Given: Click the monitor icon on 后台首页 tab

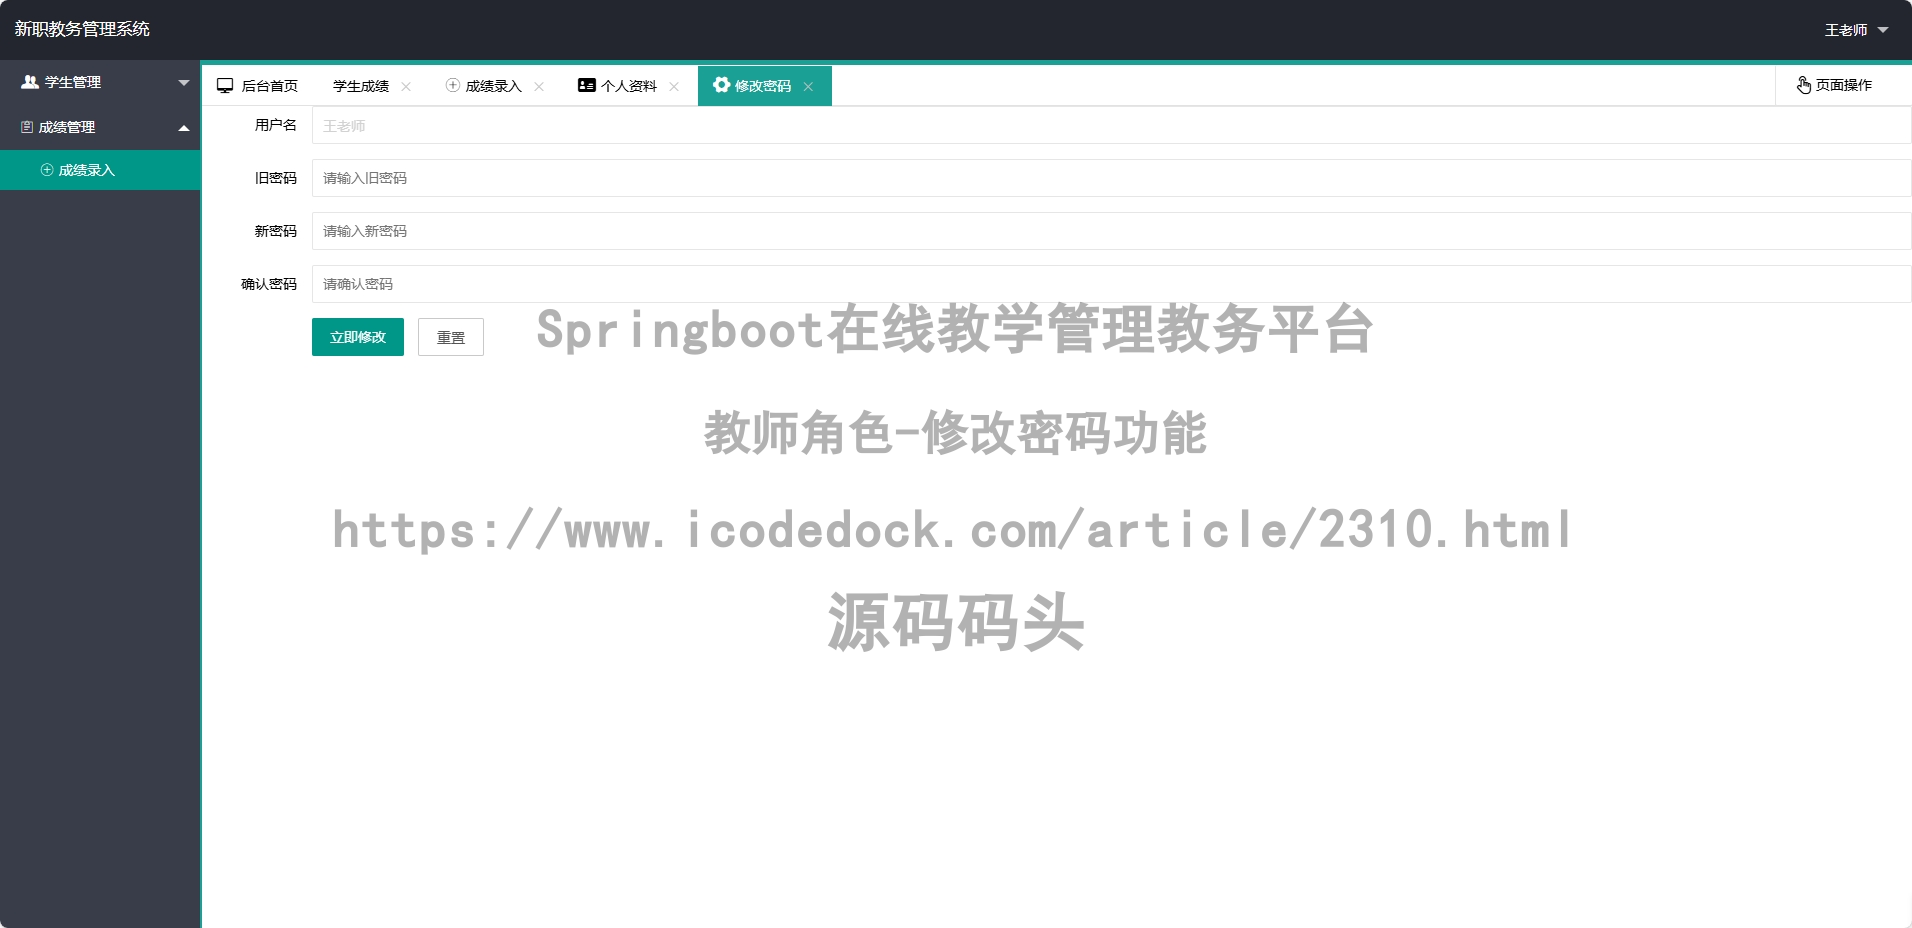Looking at the screenshot, I should point(225,86).
